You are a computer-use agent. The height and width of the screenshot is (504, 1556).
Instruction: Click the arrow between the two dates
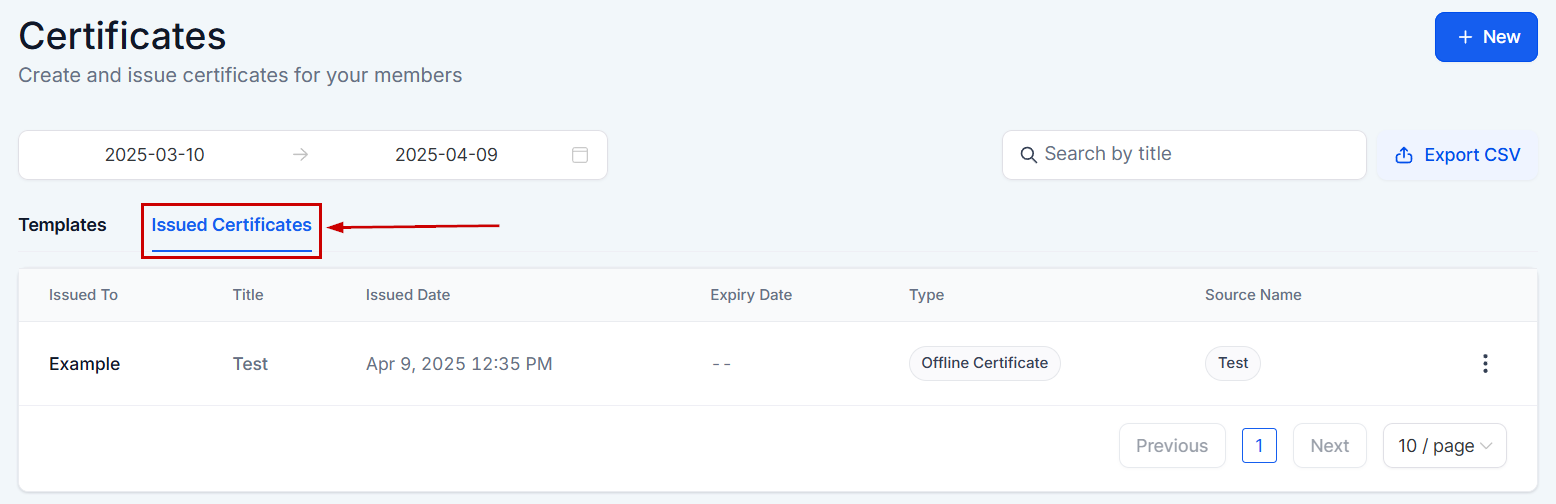300,155
